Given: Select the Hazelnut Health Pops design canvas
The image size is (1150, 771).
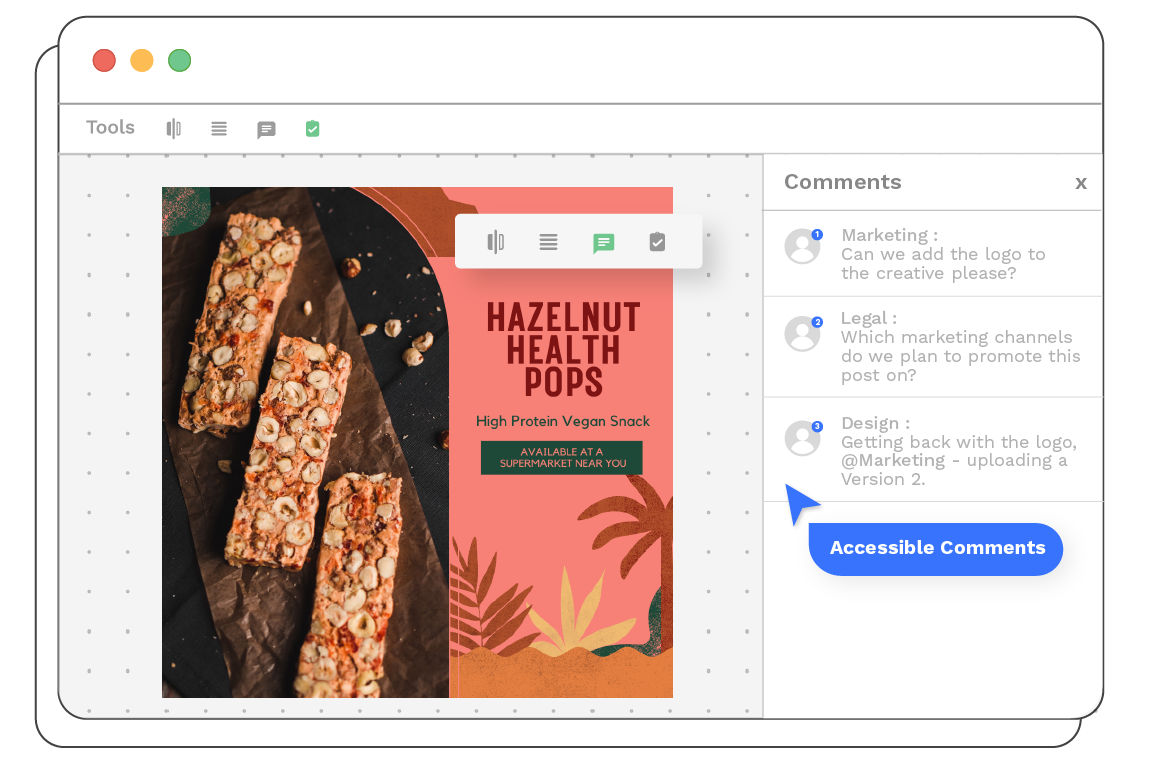Looking at the screenshot, I should point(417,442).
